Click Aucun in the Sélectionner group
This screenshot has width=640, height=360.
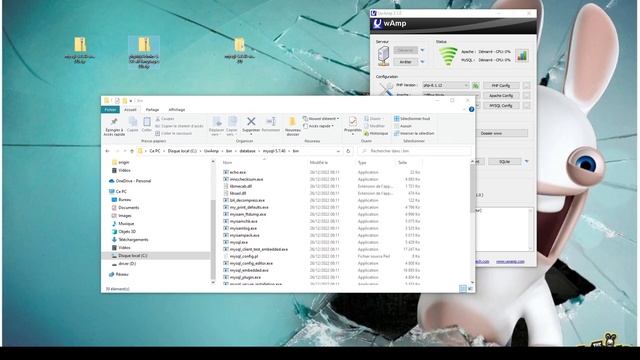[x=403, y=126]
